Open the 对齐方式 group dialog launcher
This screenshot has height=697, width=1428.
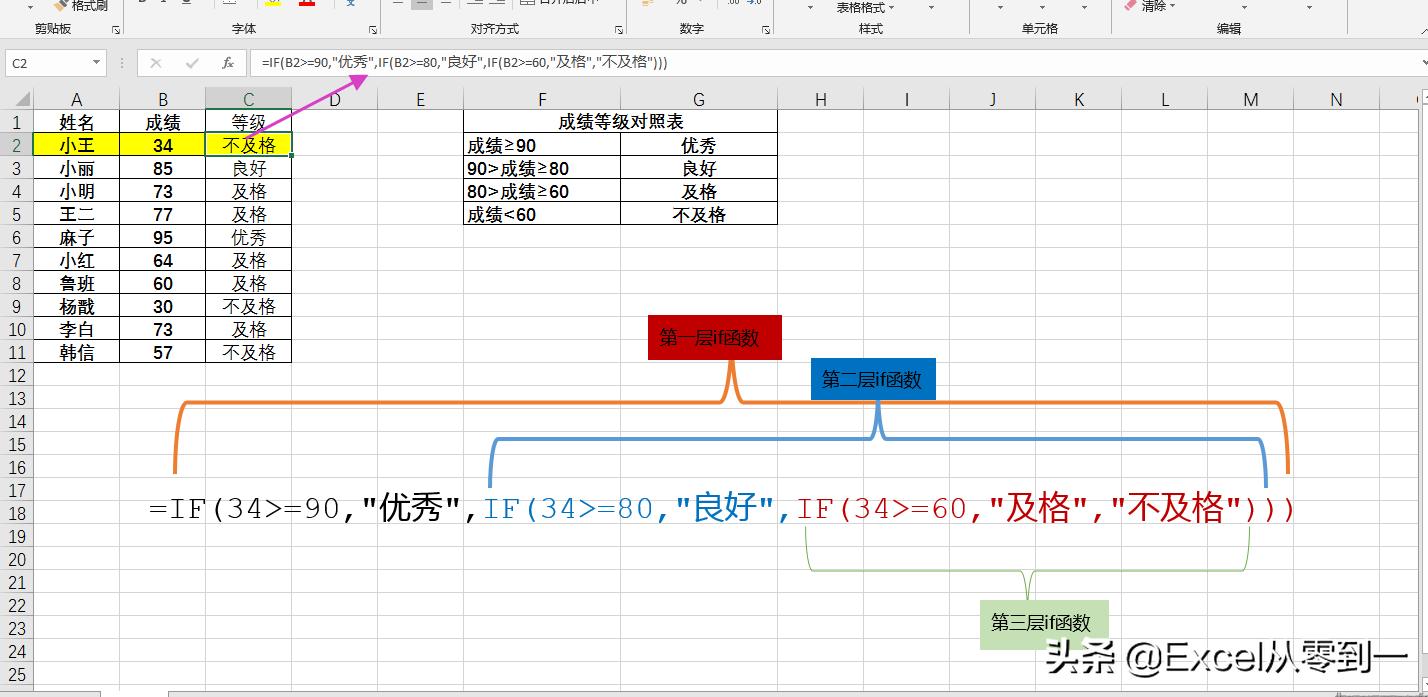pos(620,29)
